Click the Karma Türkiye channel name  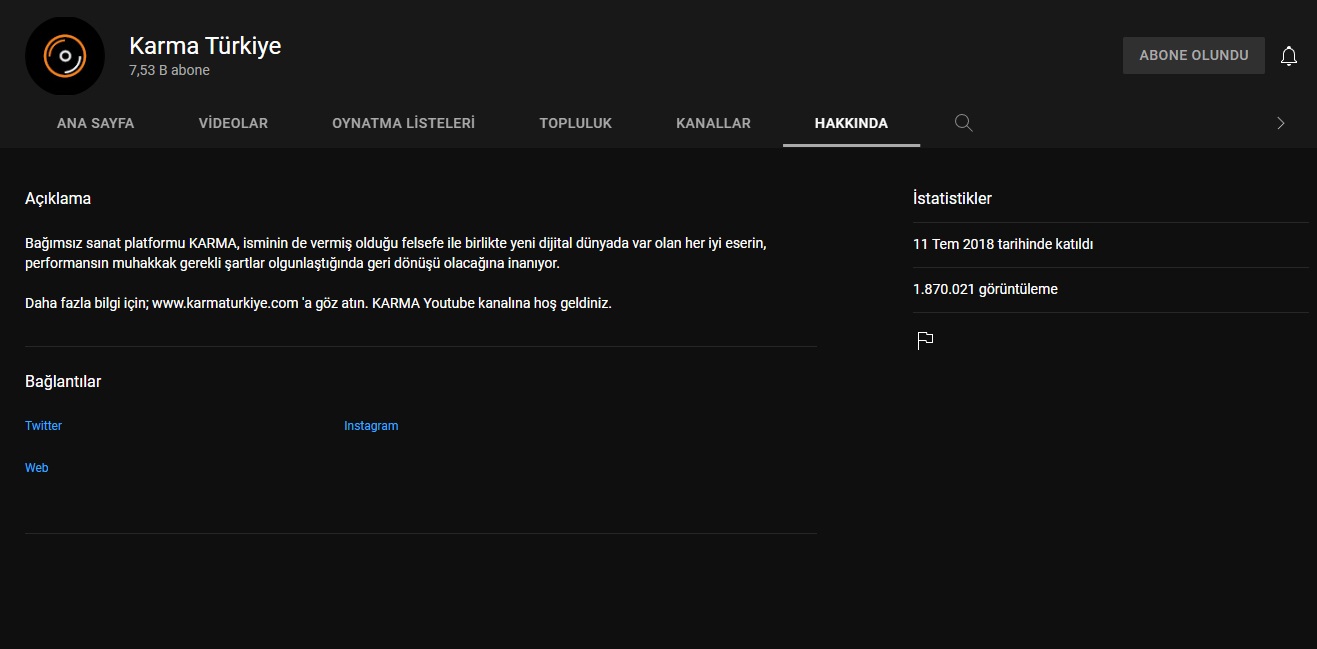pyautogui.click(x=205, y=46)
